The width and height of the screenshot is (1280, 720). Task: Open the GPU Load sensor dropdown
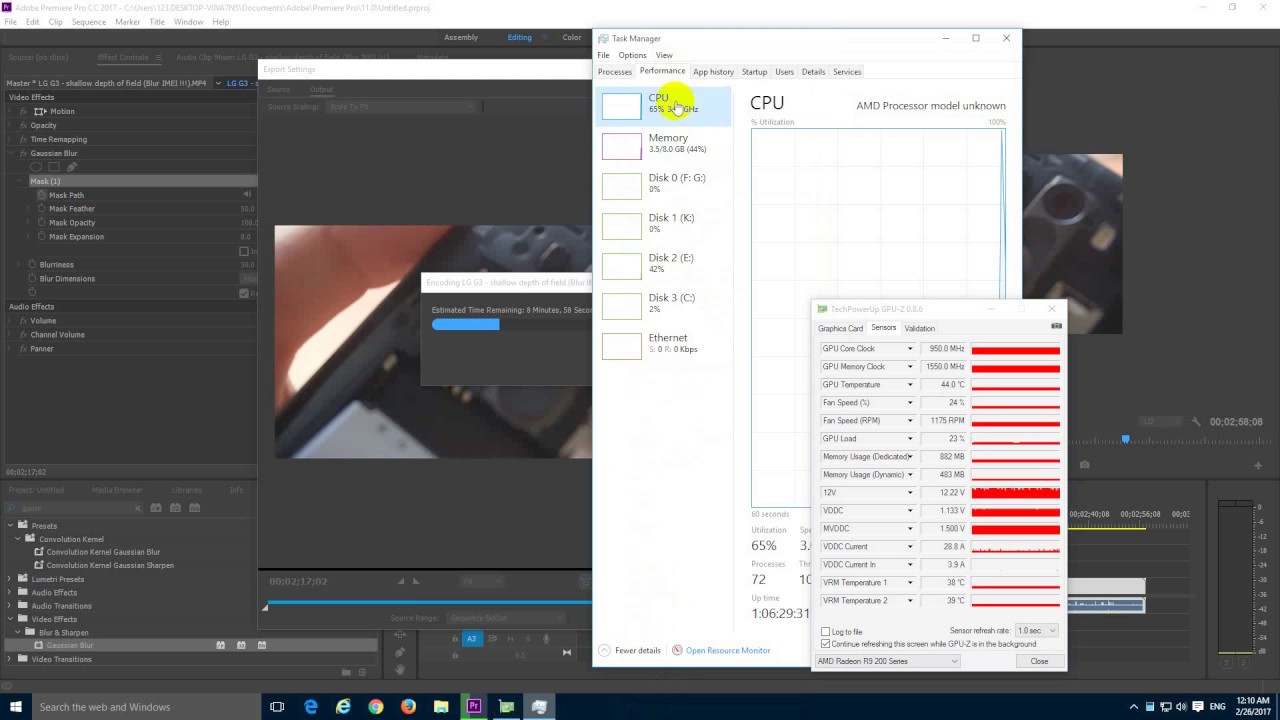click(x=910, y=439)
